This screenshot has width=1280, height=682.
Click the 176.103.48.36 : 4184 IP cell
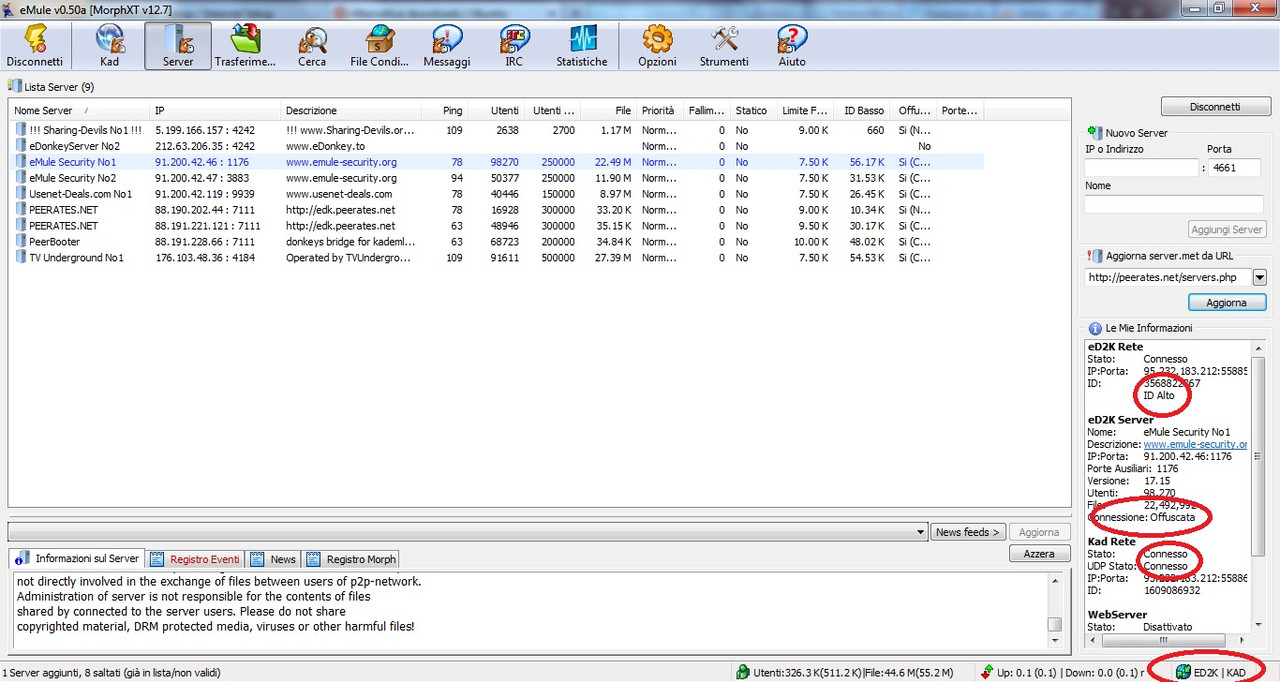[x=205, y=258]
